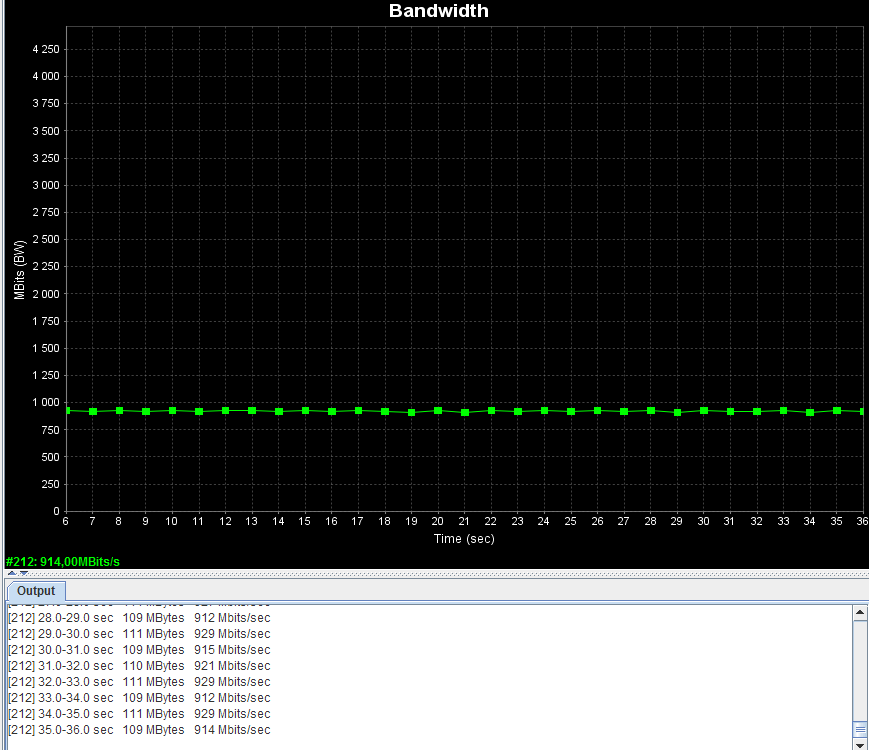Click the 31.0-32.0 sec 921 Mbits/sec line
869x750 pixels.
pos(139,666)
